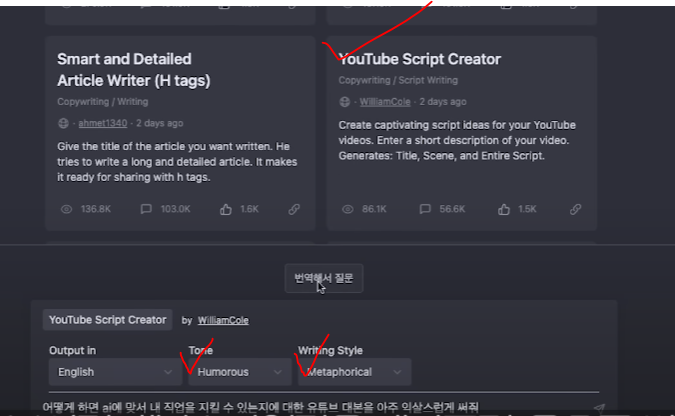Open the Output in English dropdown
This screenshot has width=675, height=416.
point(115,372)
